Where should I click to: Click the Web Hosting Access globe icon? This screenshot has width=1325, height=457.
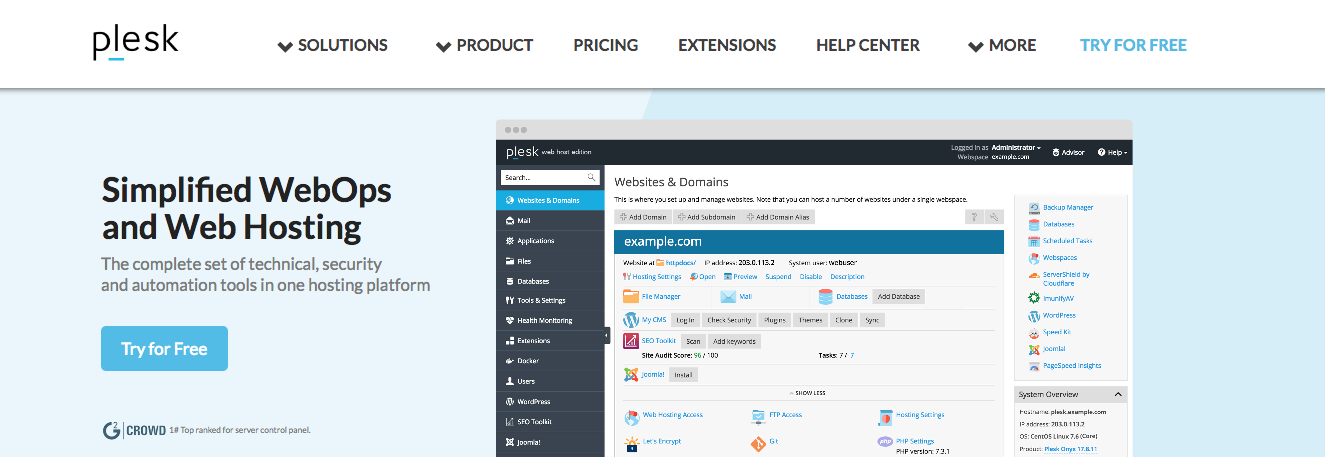pyautogui.click(x=631, y=417)
